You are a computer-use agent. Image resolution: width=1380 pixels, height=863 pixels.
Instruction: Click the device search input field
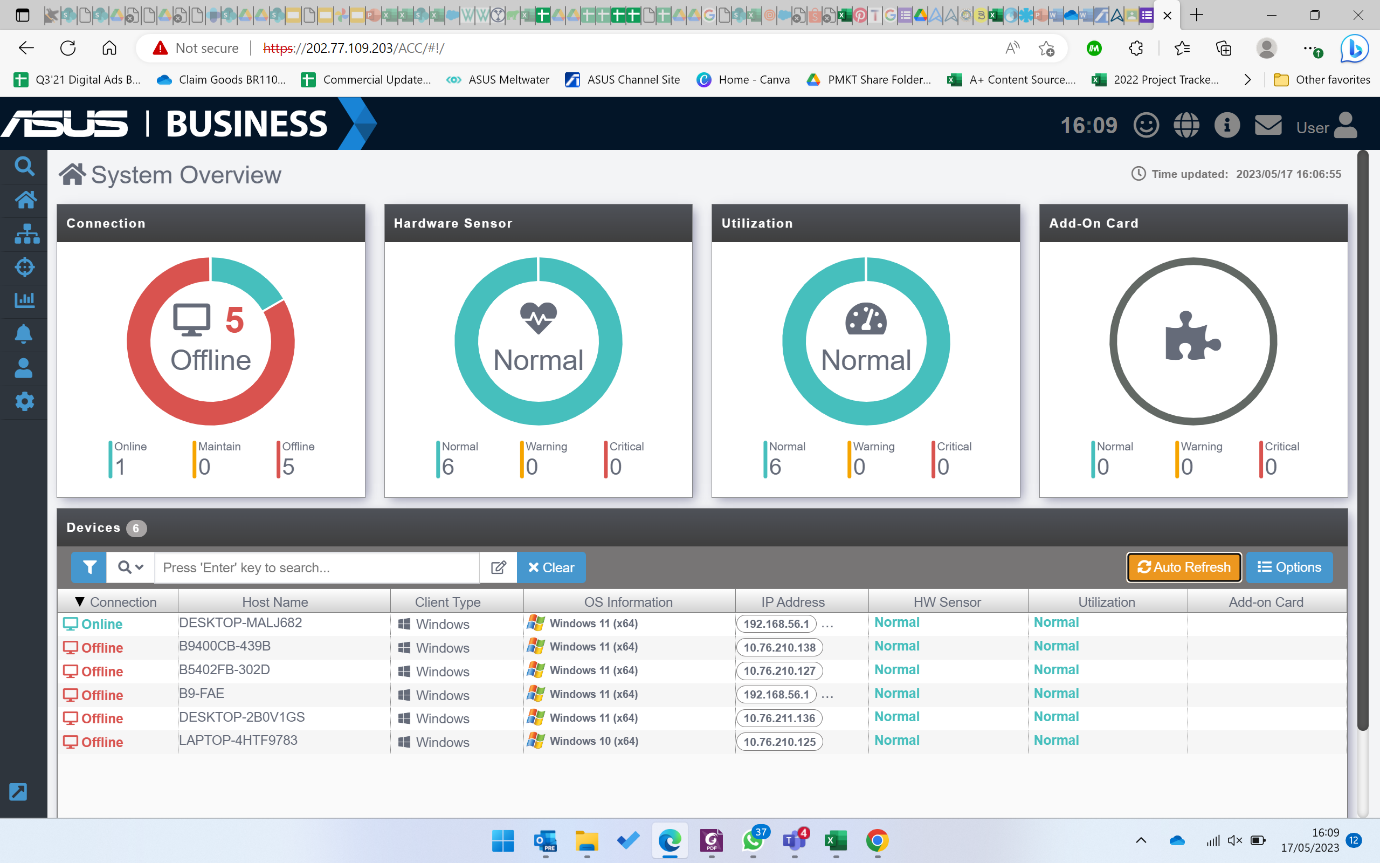click(x=317, y=567)
